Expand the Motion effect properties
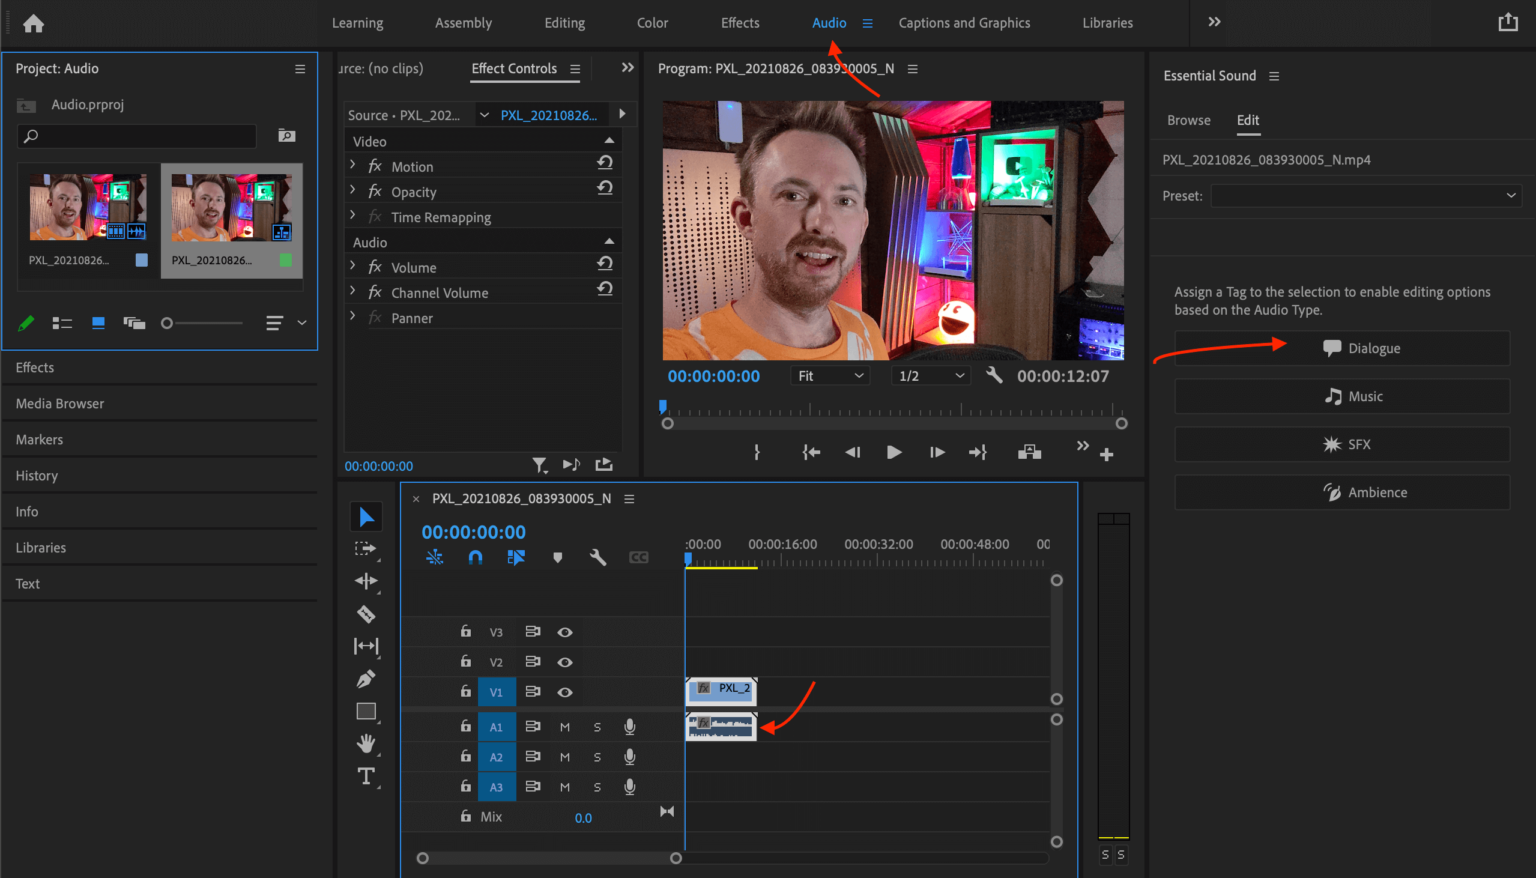 [x=352, y=165]
